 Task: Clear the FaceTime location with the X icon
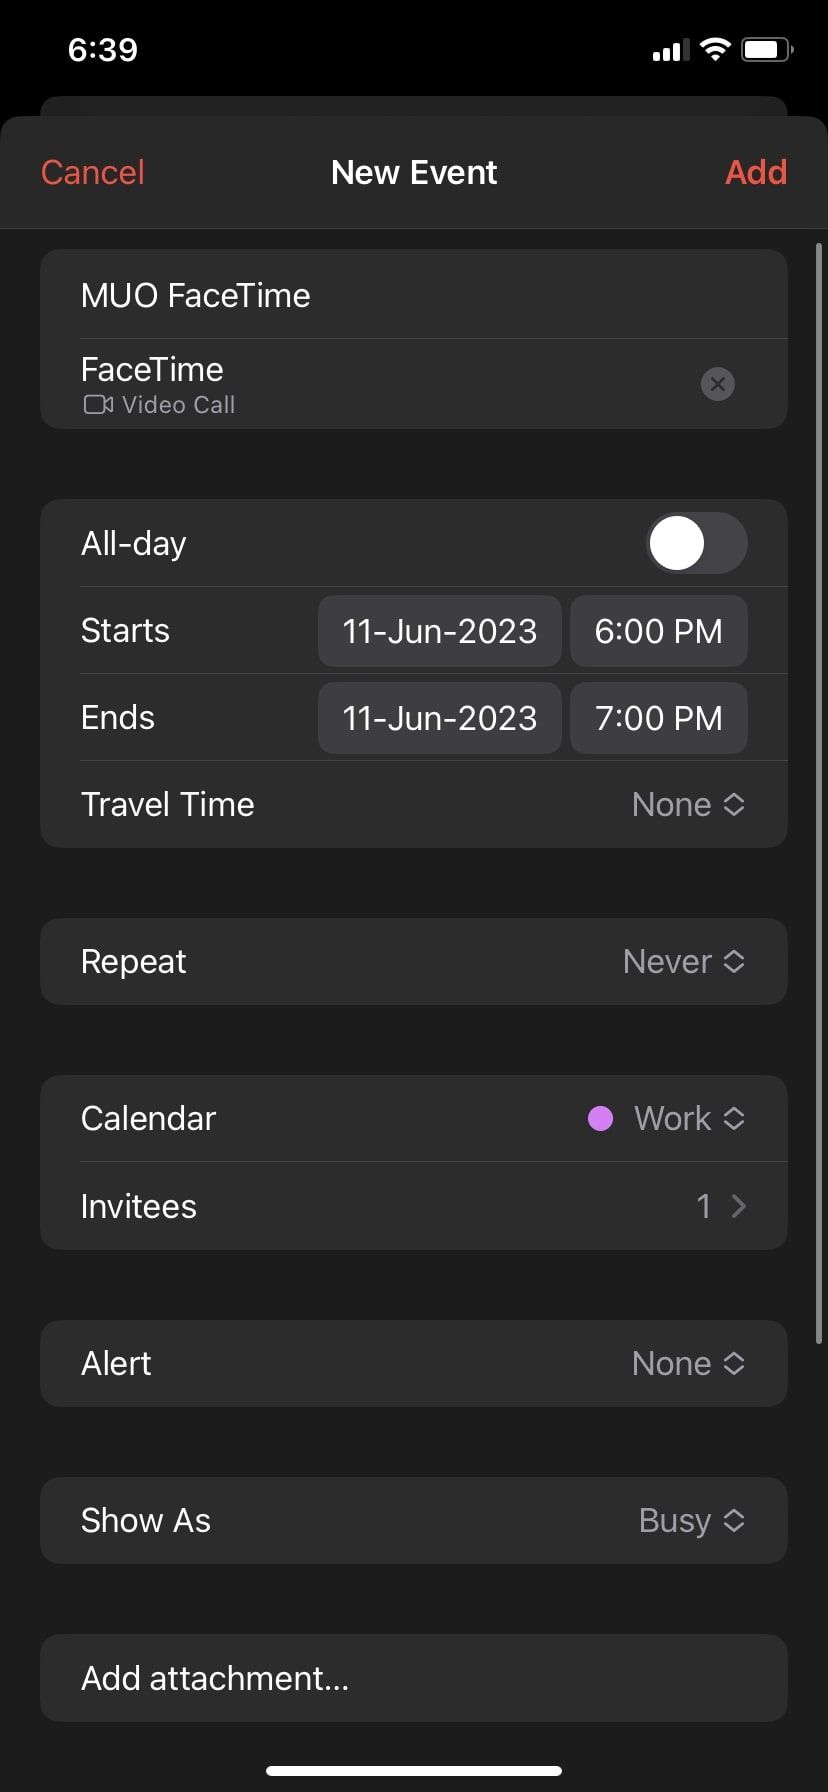coord(717,384)
